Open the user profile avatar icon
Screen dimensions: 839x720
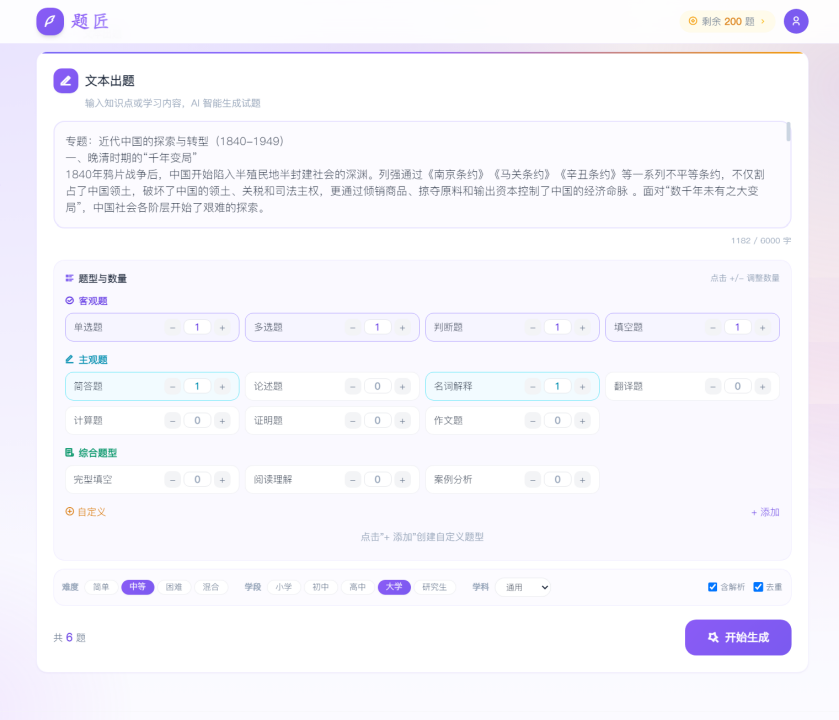click(796, 21)
